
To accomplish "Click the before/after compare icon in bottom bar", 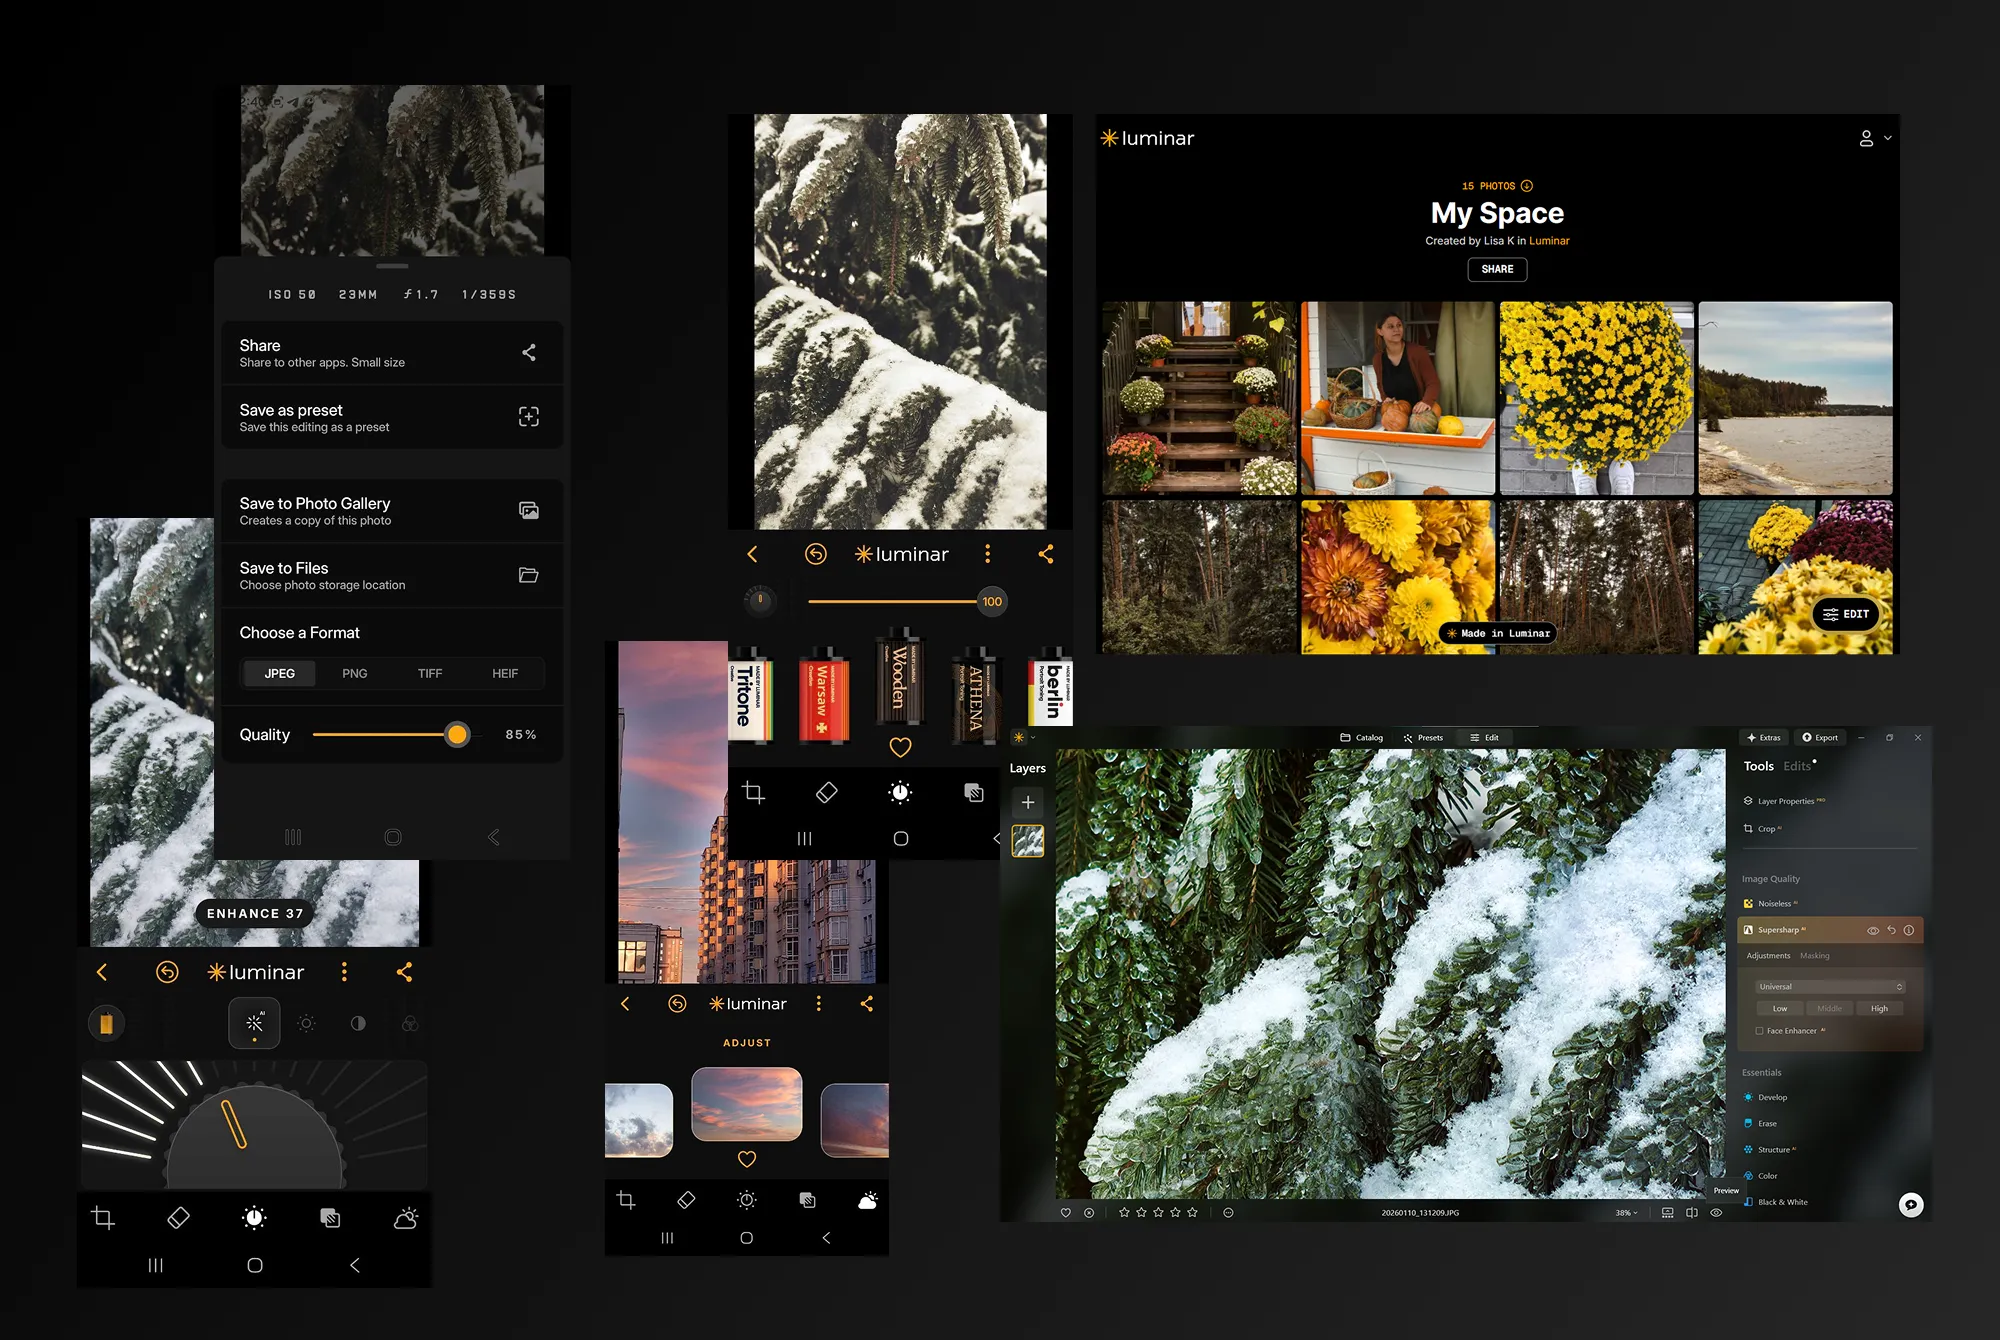I will pos(1692,1212).
